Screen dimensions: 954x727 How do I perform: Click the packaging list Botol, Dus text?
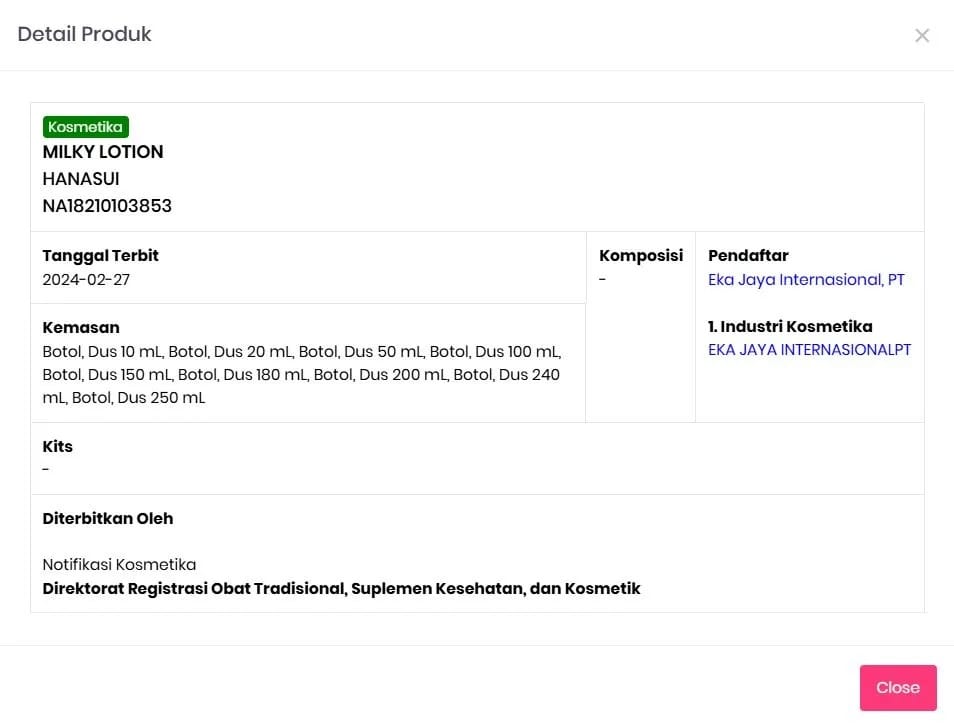point(301,375)
